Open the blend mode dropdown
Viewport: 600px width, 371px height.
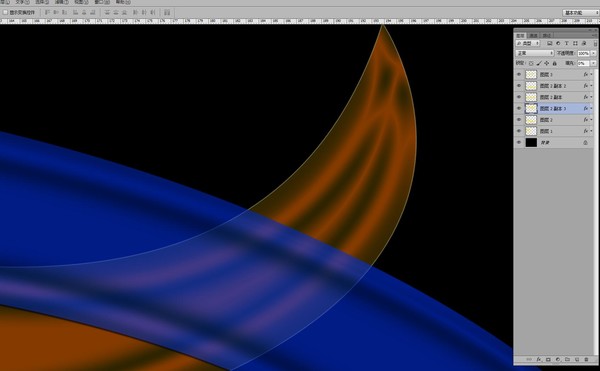[x=535, y=53]
